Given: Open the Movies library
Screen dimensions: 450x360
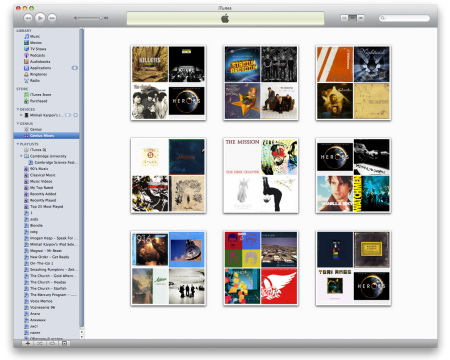Looking at the screenshot, I should pyautogui.click(x=47, y=43).
